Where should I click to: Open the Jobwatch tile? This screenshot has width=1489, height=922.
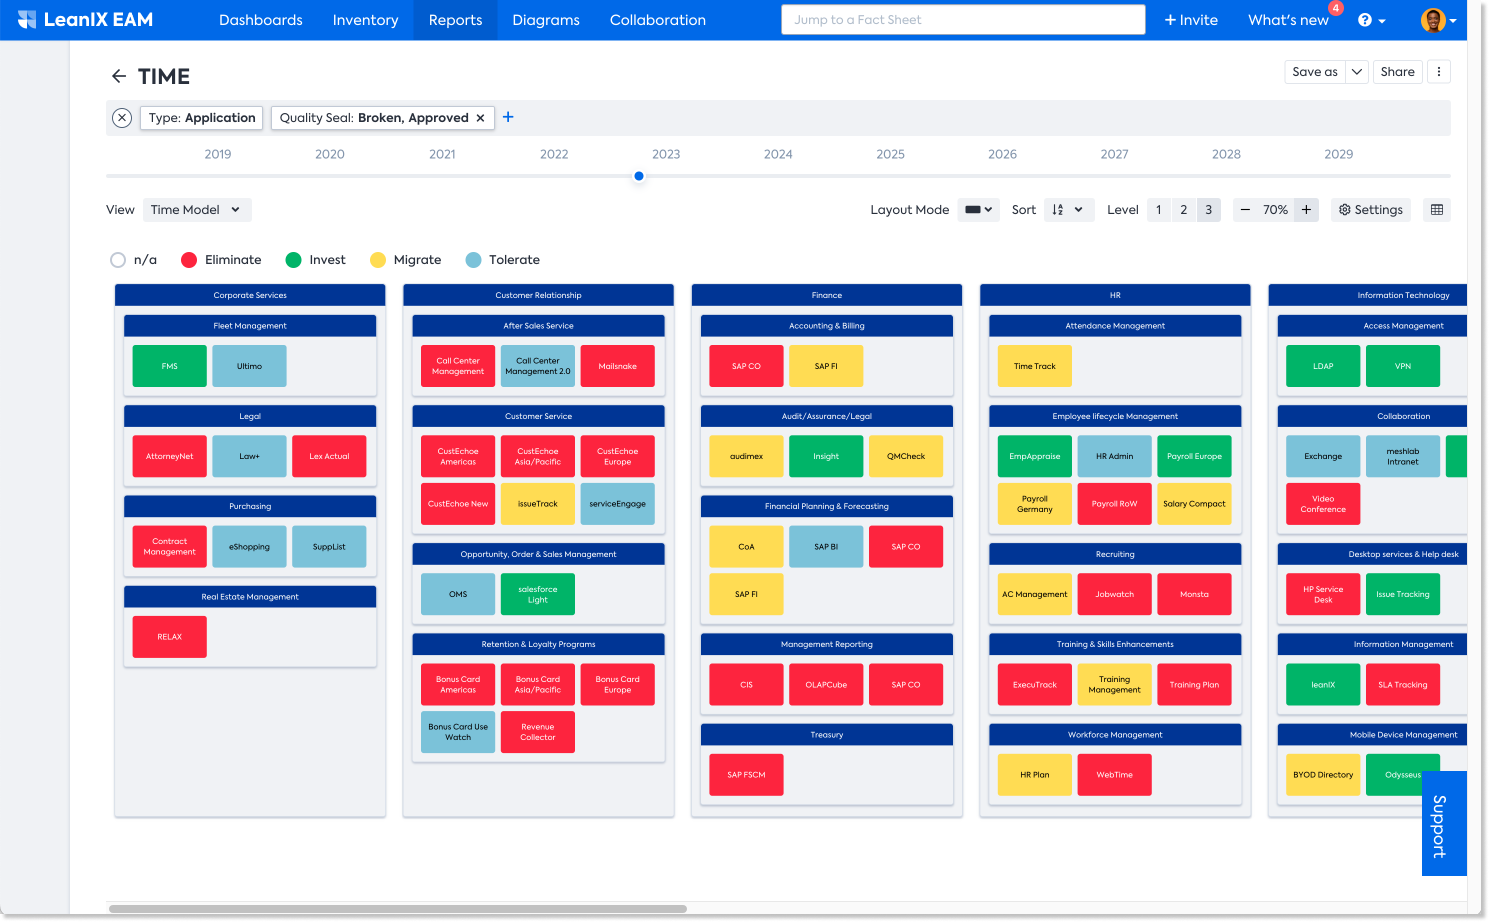[x=1114, y=594]
